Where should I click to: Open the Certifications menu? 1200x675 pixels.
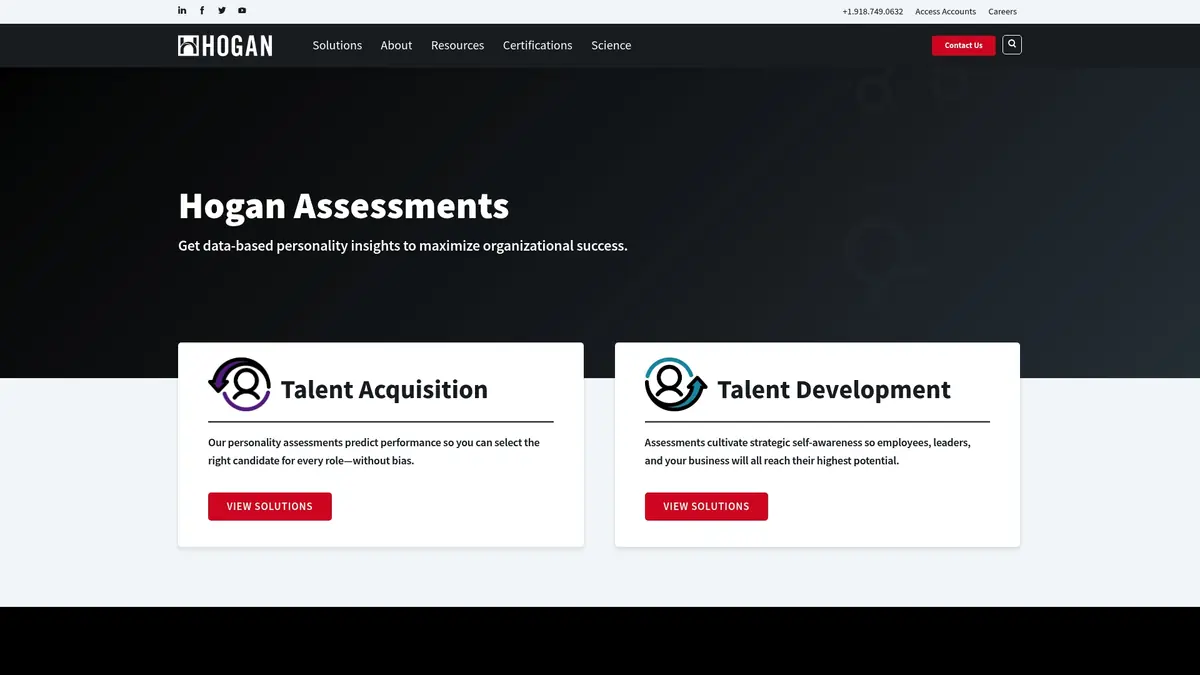tap(538, 45)
